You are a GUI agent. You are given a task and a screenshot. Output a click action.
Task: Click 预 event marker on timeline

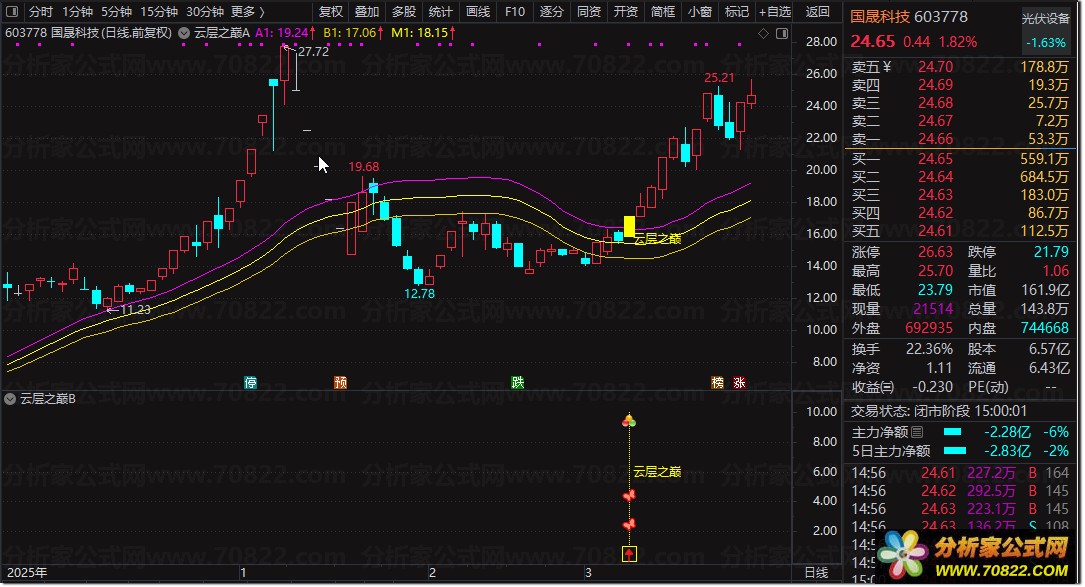pos(340,383)
